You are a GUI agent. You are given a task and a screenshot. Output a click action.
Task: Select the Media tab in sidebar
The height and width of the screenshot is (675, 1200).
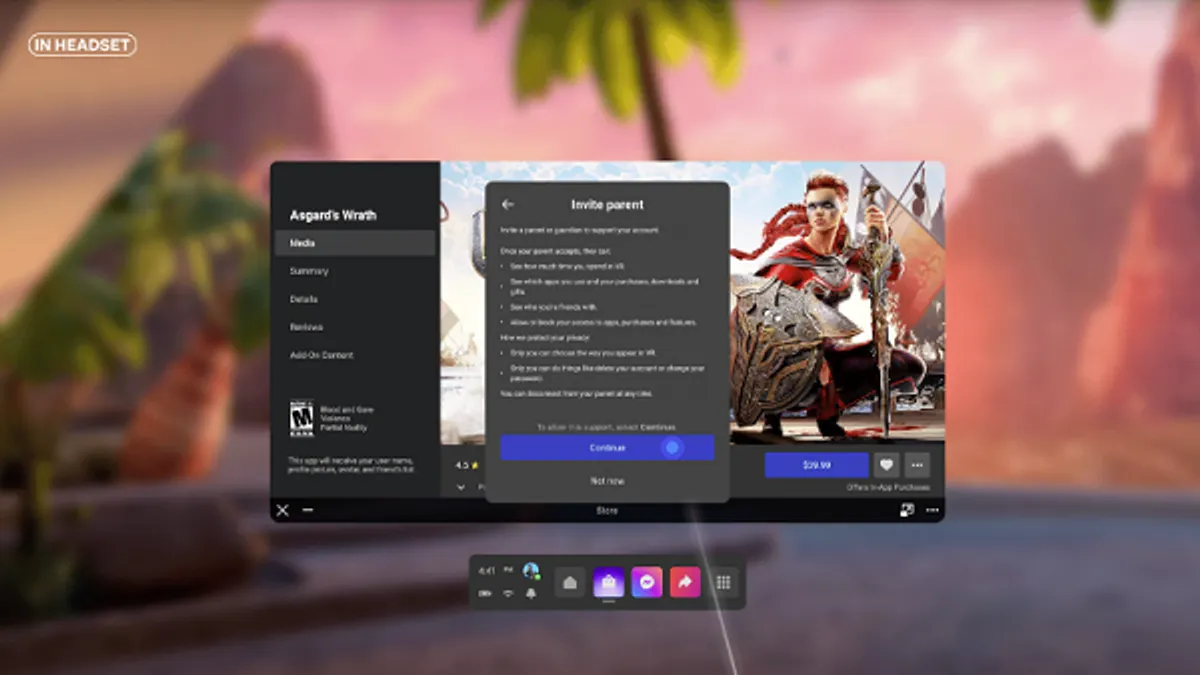pyautogui.click(x=355, y=243)
